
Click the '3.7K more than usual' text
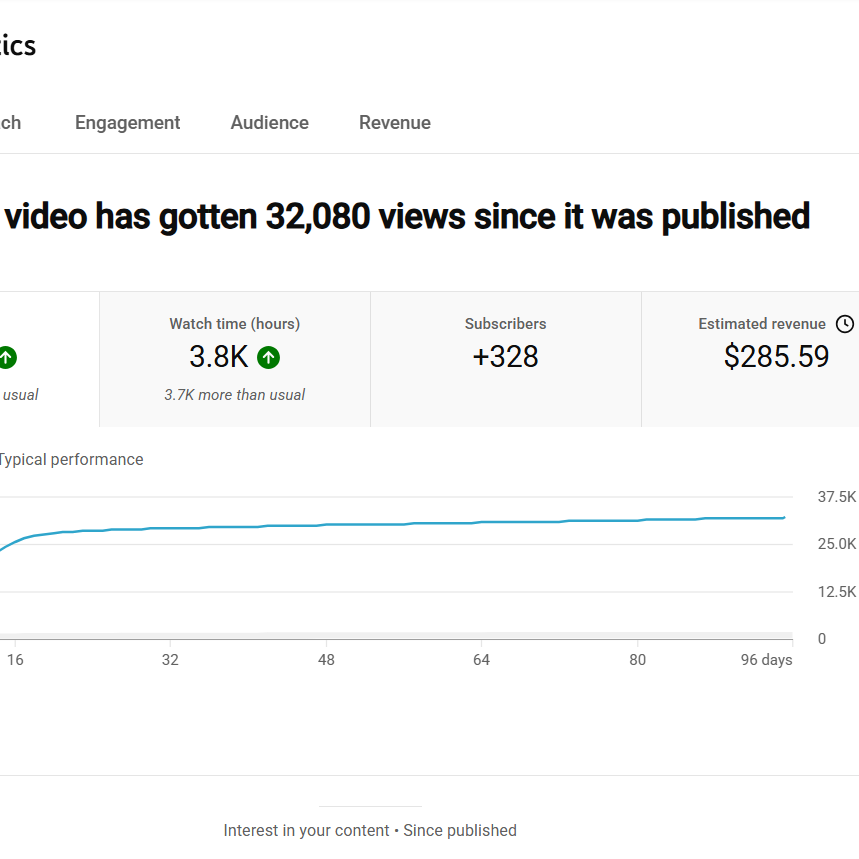point(234,395)
